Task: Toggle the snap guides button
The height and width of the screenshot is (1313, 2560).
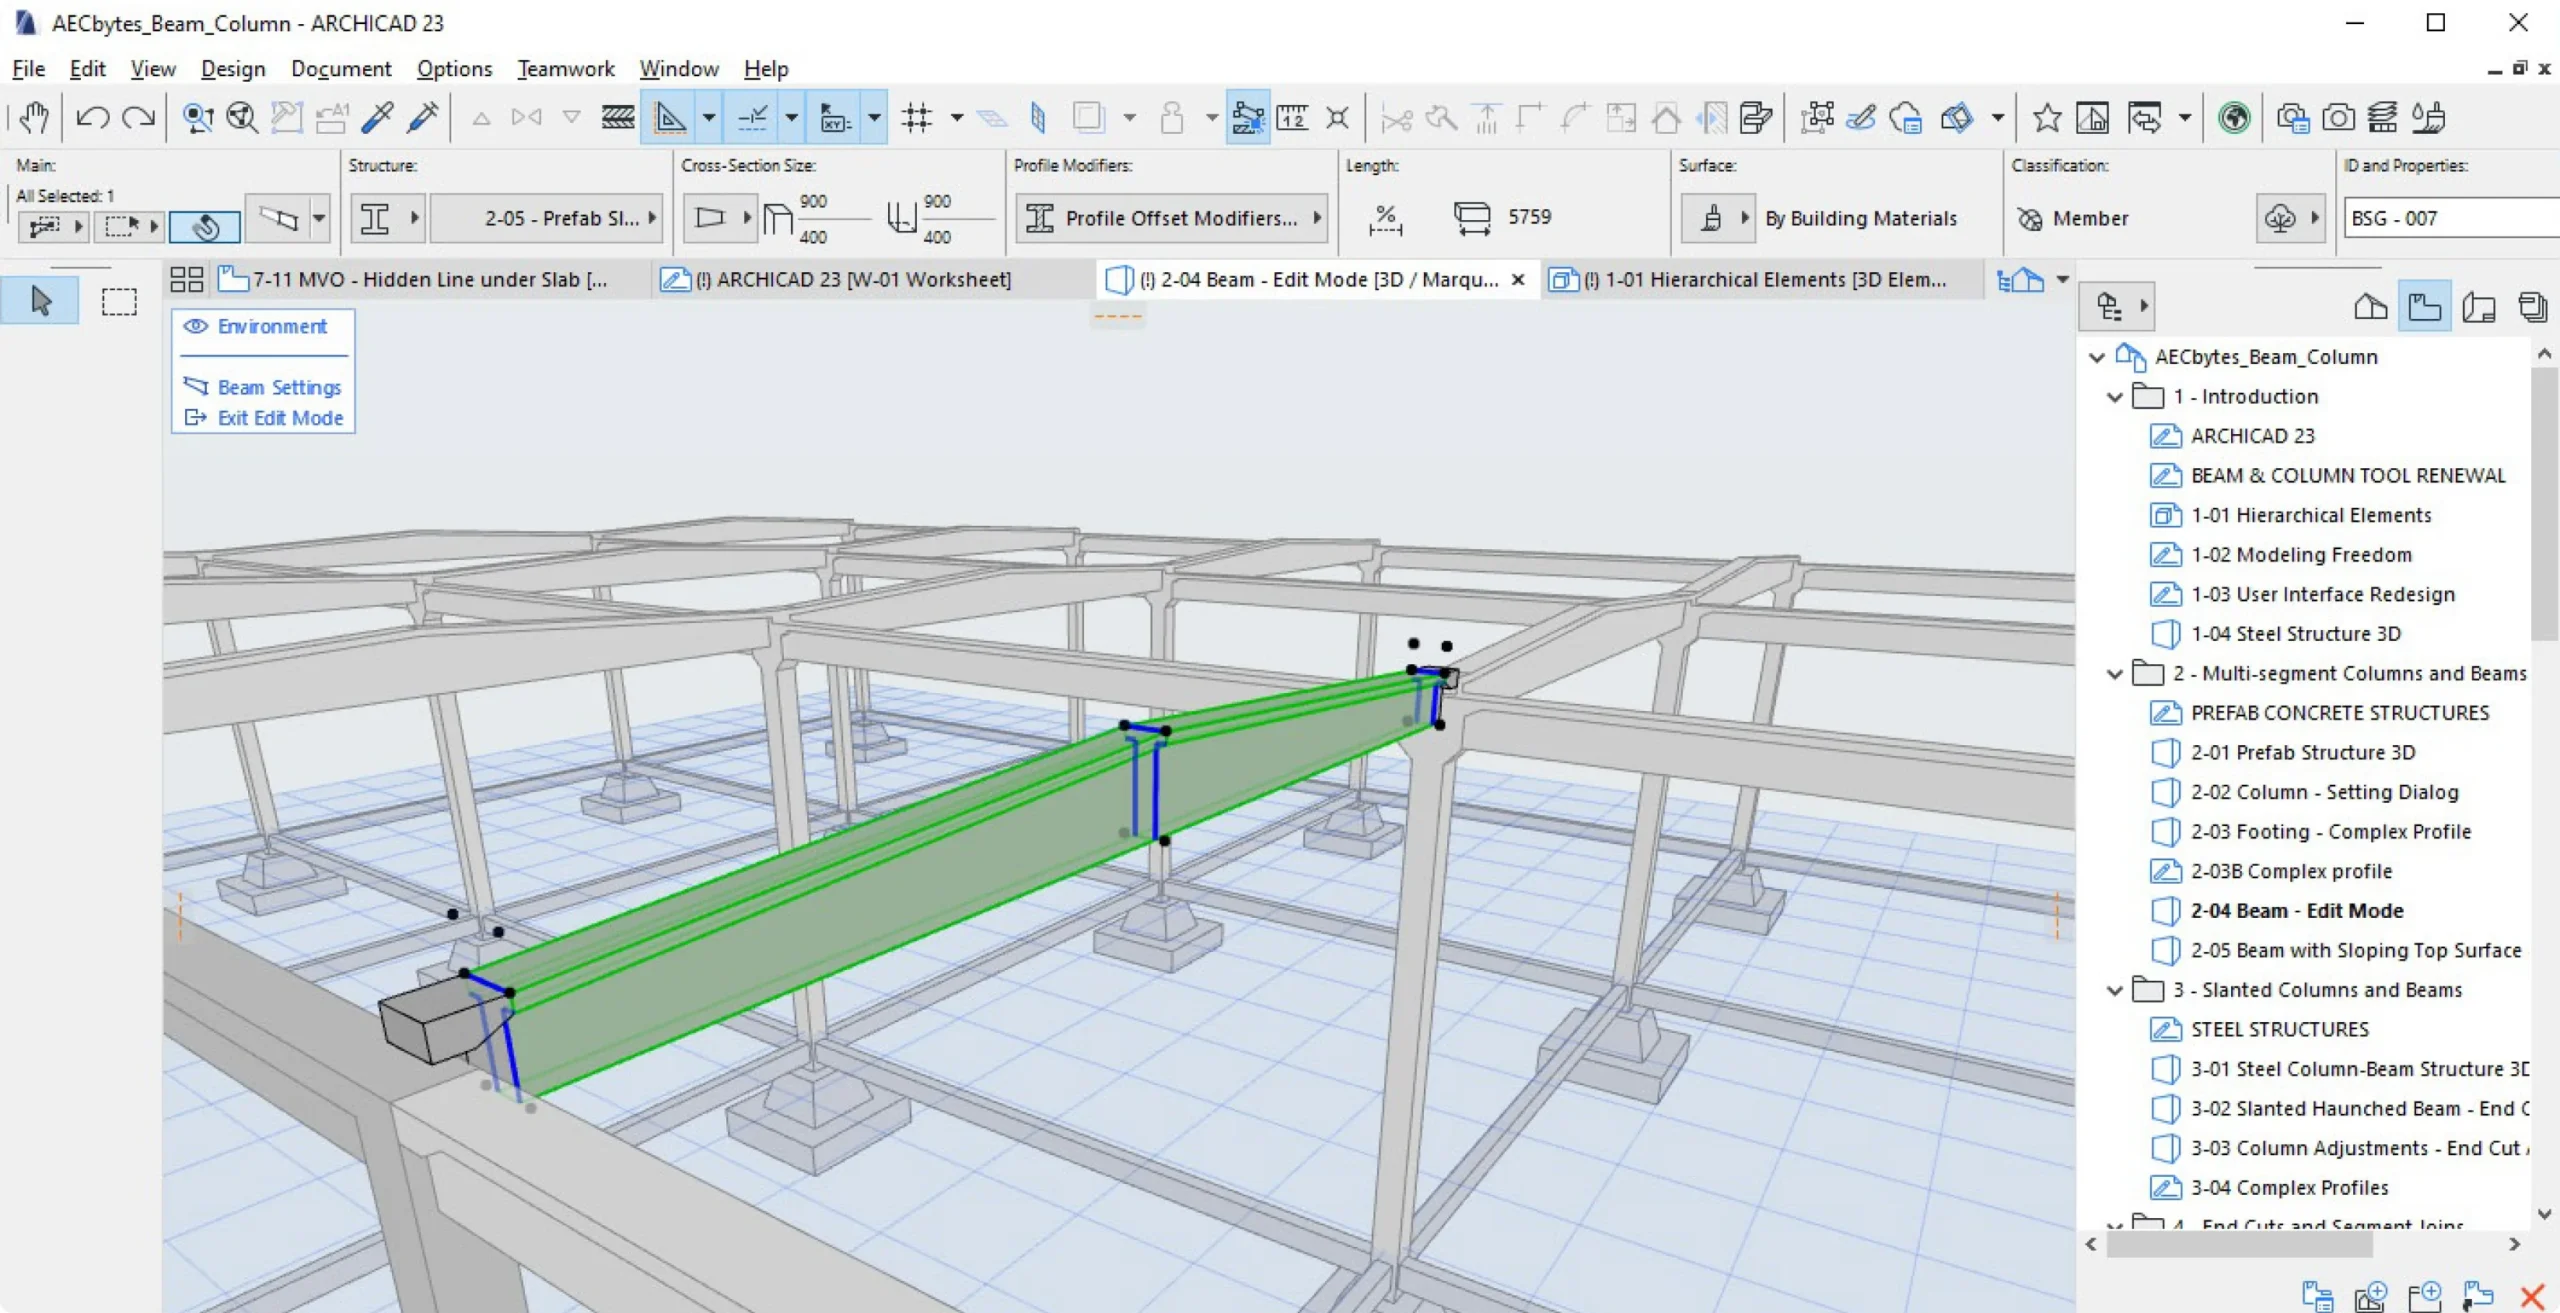Action: (753, 118)
